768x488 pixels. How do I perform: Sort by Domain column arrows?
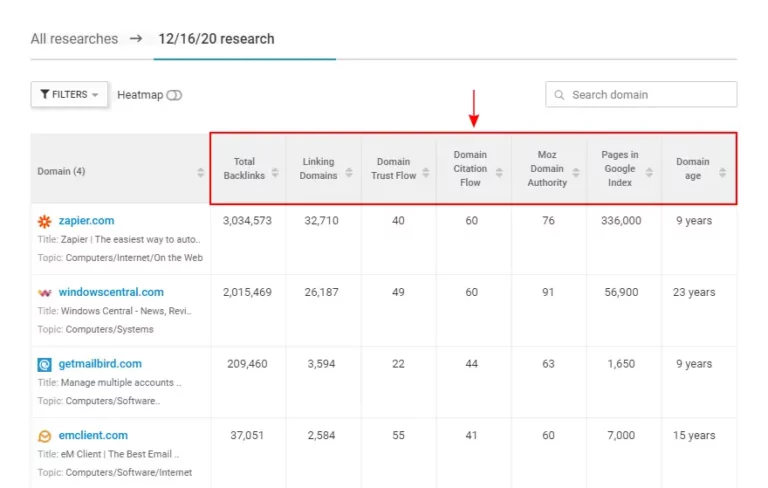(200, 172)
